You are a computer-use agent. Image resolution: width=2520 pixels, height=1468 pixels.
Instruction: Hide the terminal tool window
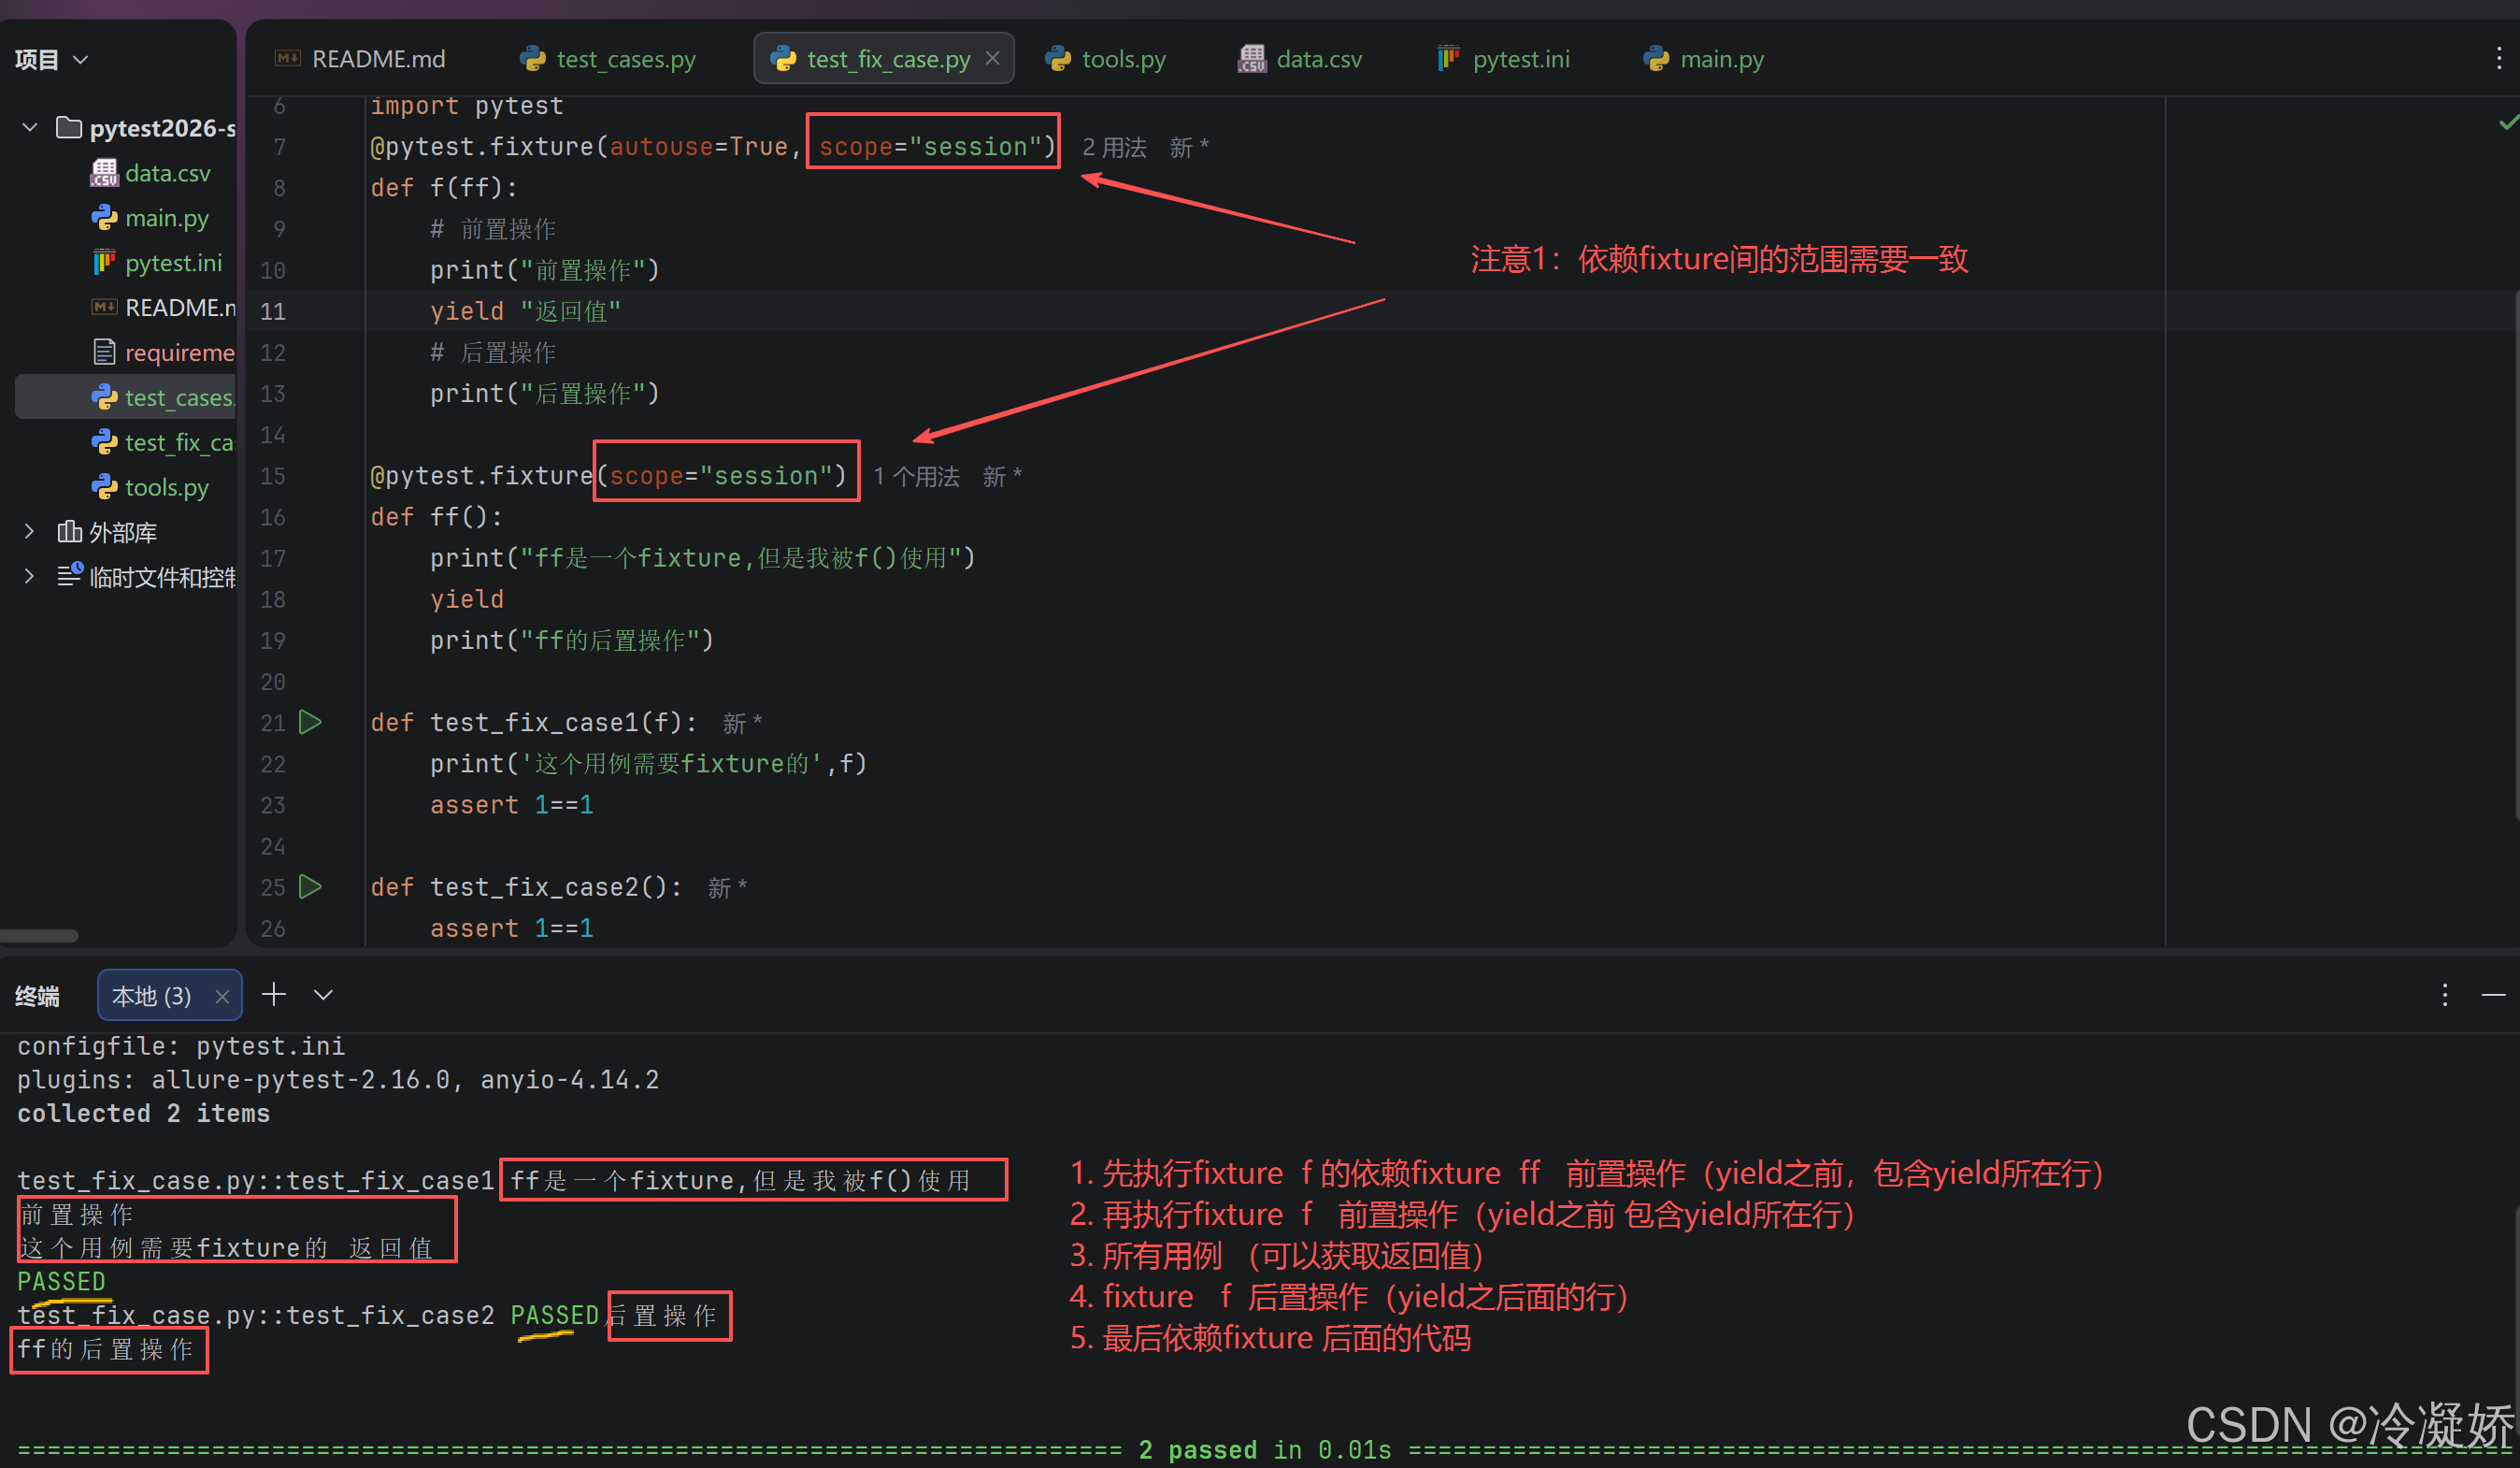(2494, 995)
